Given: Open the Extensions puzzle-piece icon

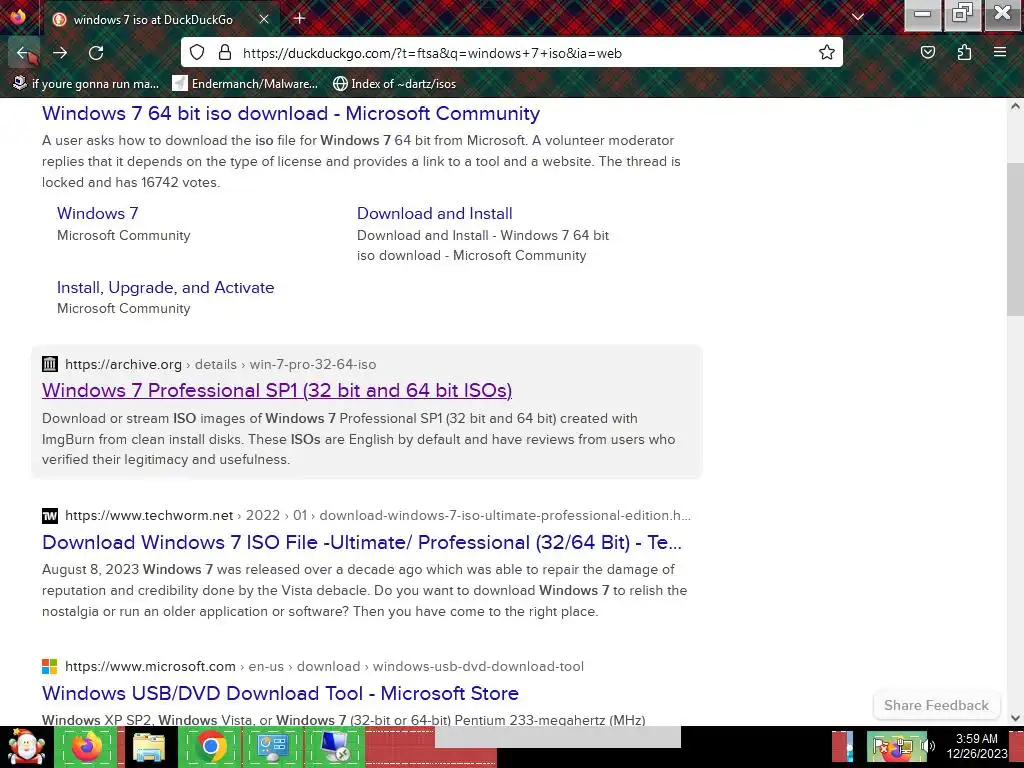Looking at the screenshot, I should [x=964, y=52].
